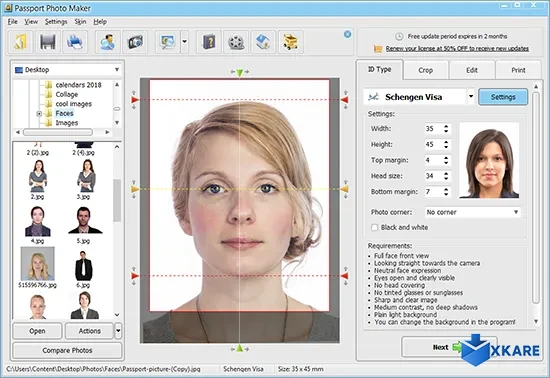Open the Settings menu
The width and height of the screenshot is (550, 378).
[56, 22]
